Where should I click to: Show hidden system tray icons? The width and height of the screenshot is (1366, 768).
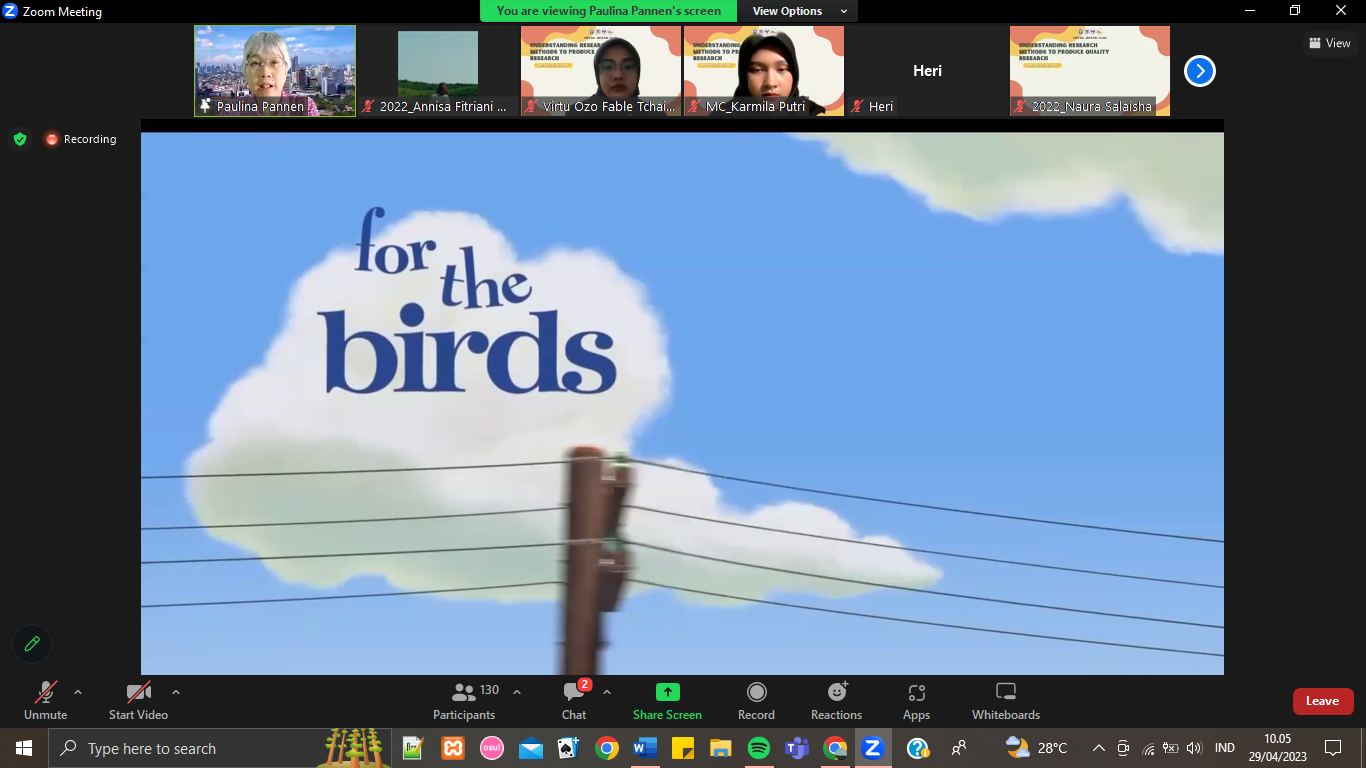click(x=1098, y=748)
